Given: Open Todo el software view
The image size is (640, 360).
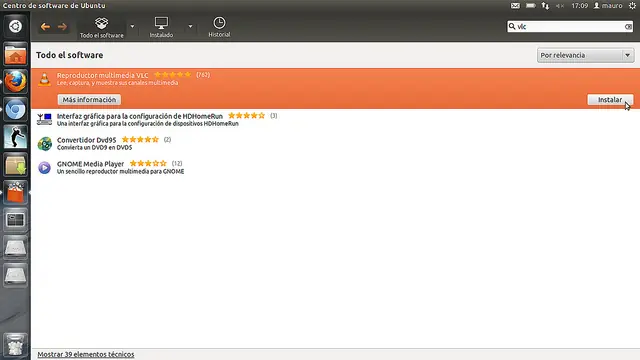Looking at the screenshot, I should pos(102,27).
